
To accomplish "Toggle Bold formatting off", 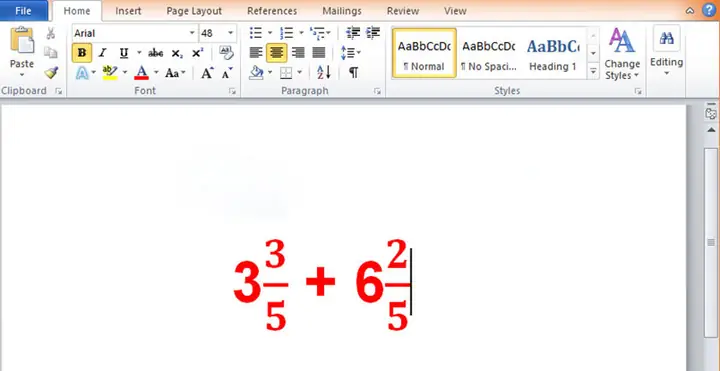I will [82, 53].
